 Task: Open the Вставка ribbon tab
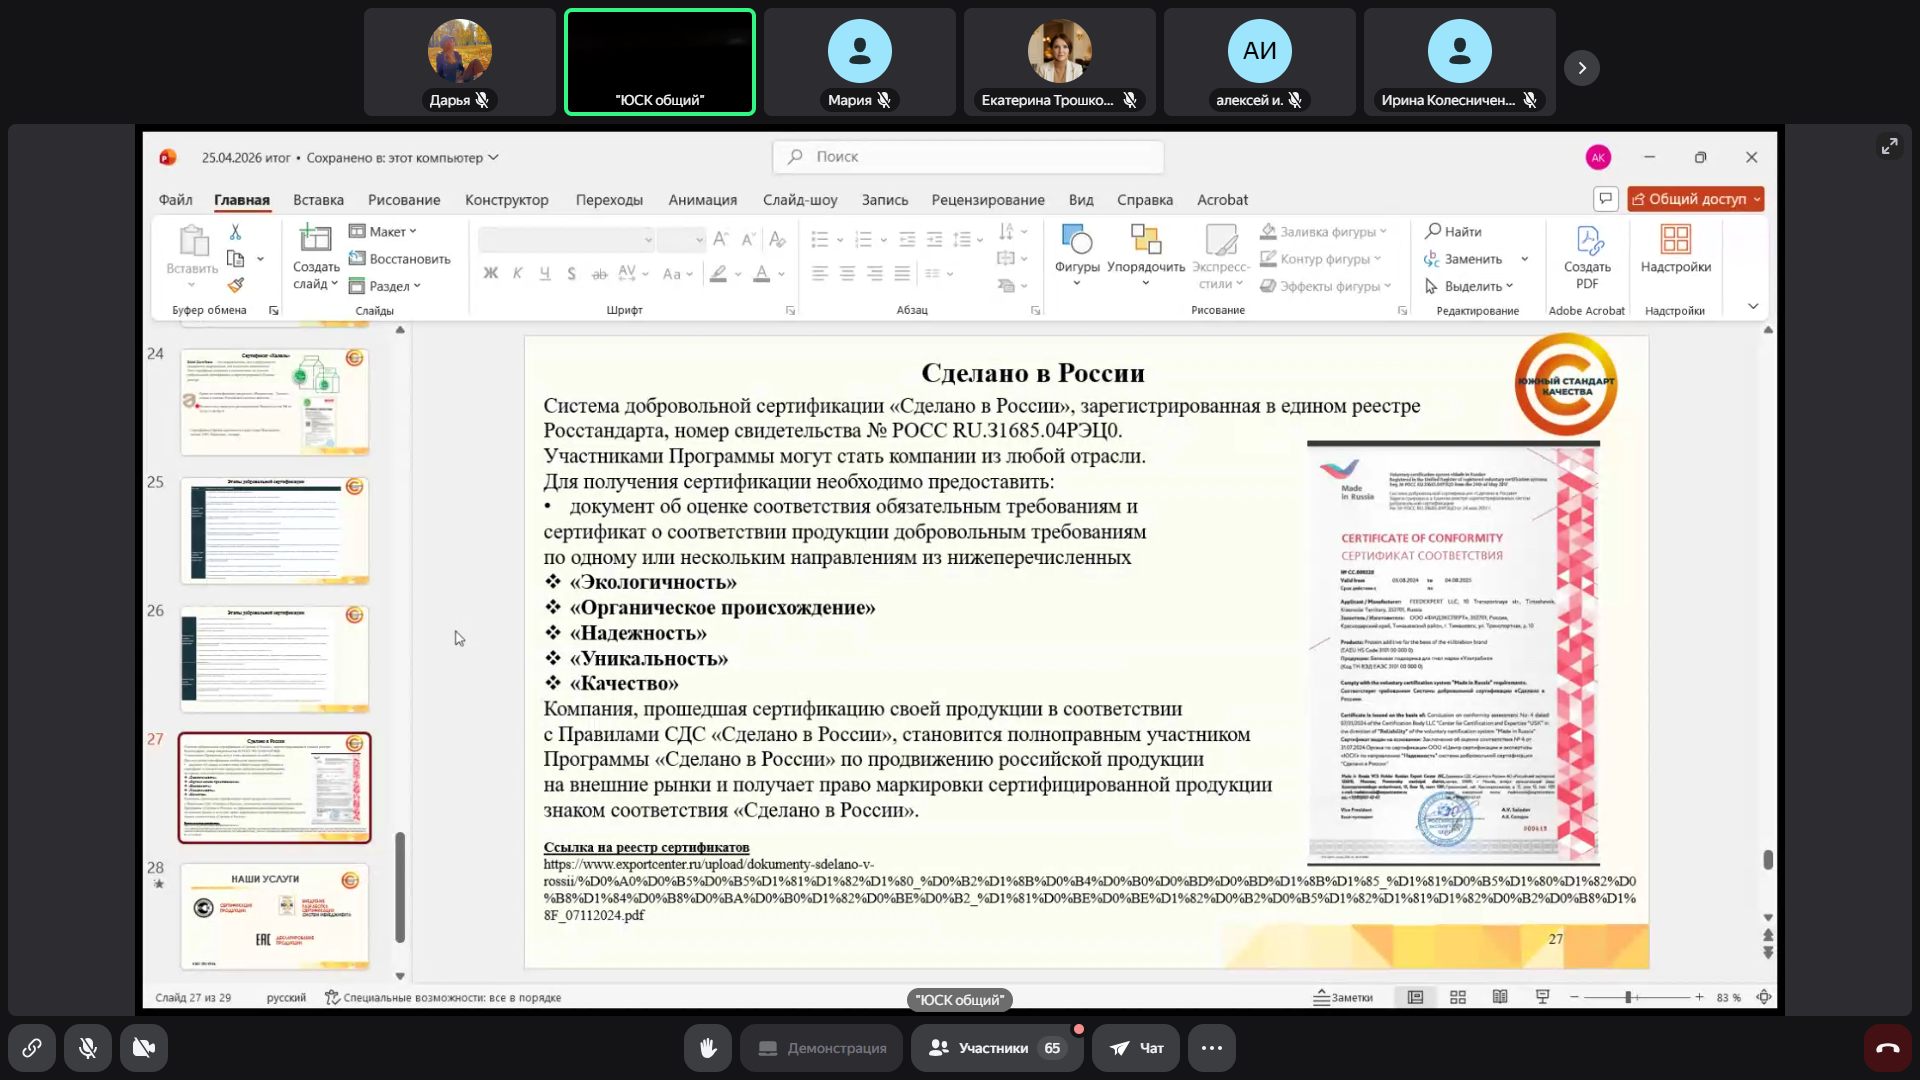click(318, 200)
